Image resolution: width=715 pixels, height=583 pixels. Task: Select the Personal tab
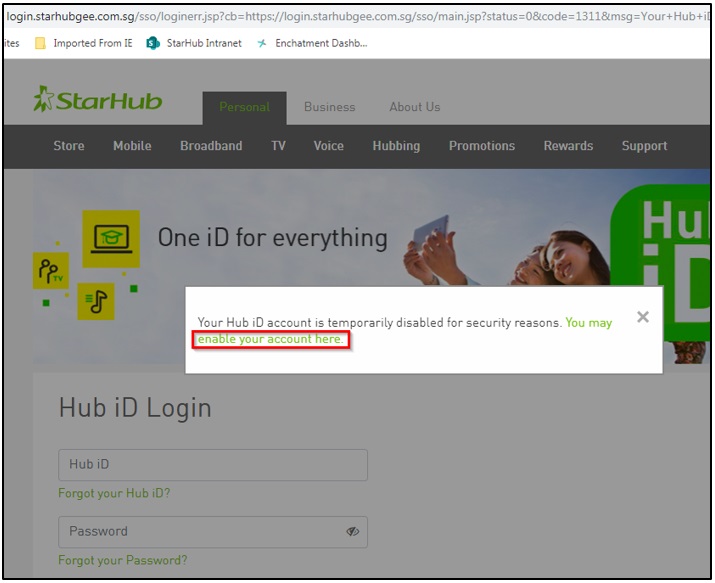tap(245, 108)
